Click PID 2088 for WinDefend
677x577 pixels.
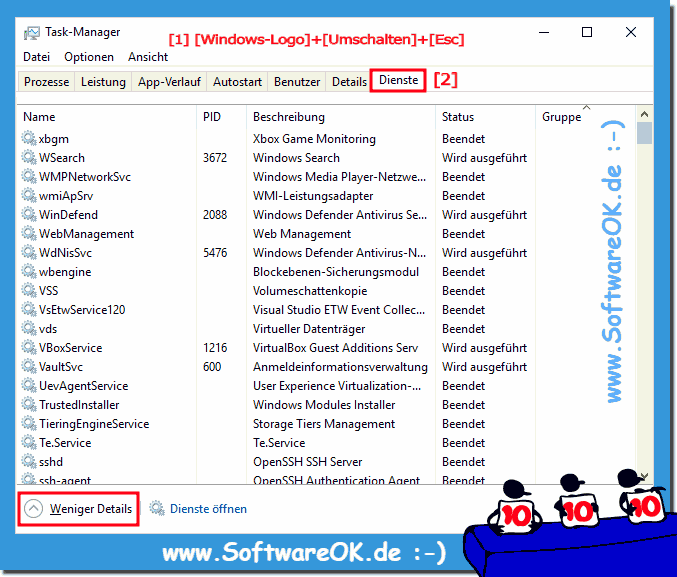point(215,215)
